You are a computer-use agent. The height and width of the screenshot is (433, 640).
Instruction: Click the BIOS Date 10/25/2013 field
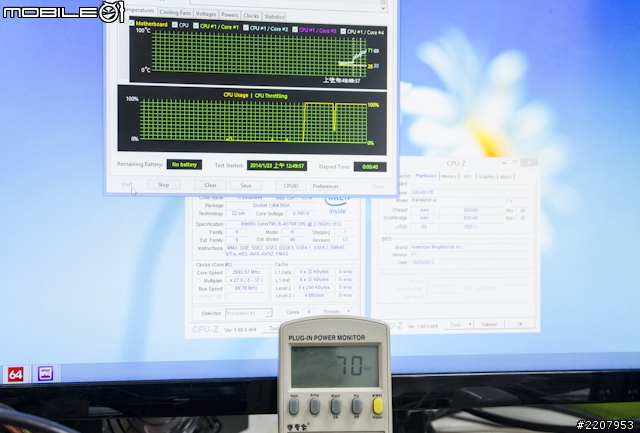click(471, 262)
